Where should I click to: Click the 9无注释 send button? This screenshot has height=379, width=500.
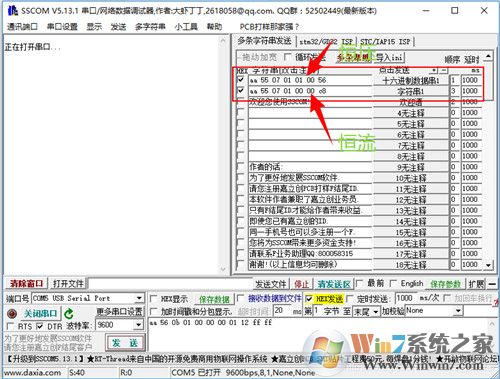[411, 167]
